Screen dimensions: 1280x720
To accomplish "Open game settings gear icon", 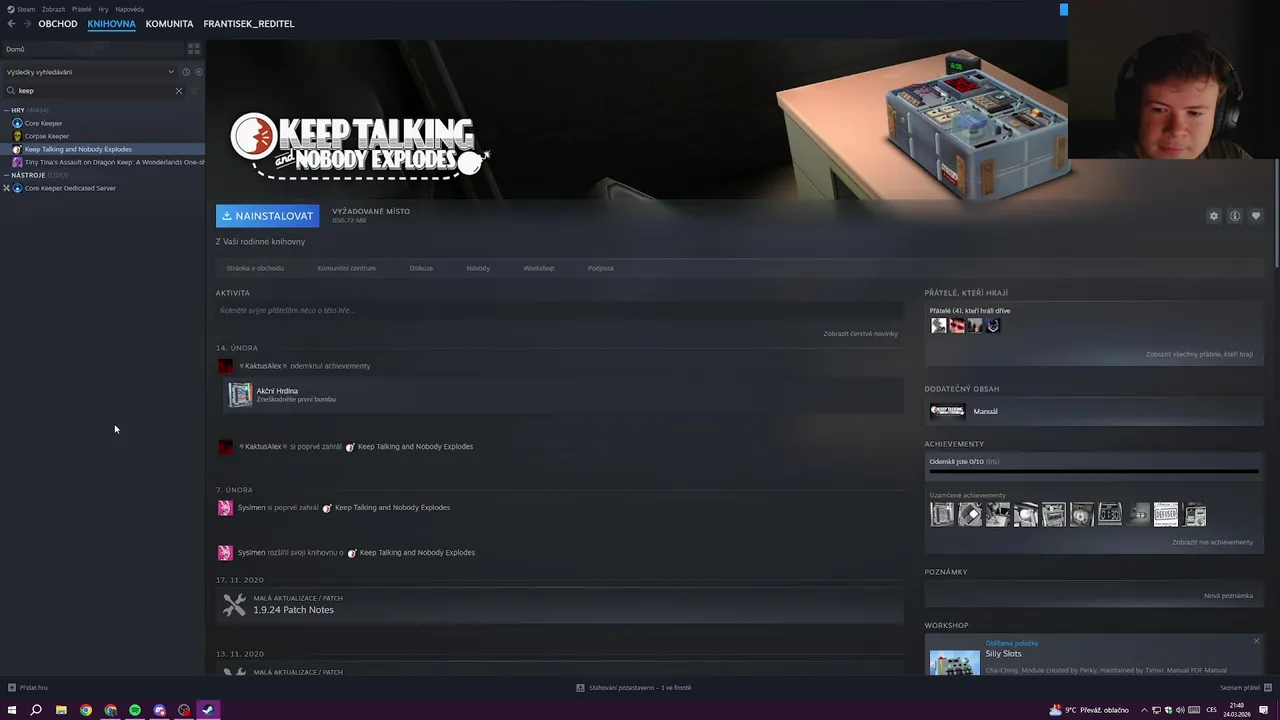I will (x=1214, y=216).
